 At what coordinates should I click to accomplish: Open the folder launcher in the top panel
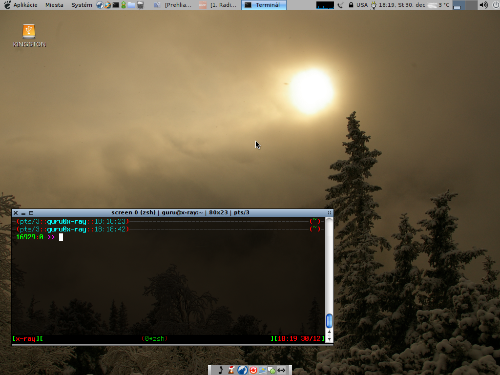(x=131, y=5)
